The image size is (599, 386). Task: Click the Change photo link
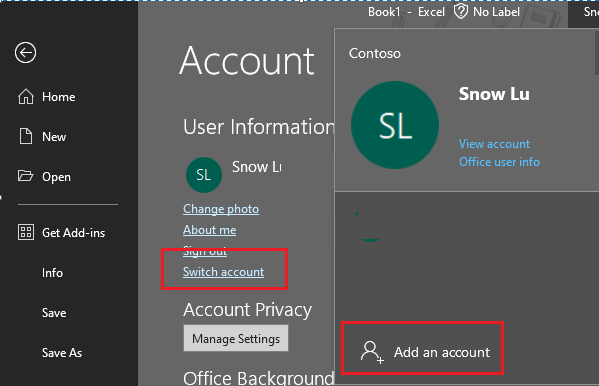coord(221,209)
